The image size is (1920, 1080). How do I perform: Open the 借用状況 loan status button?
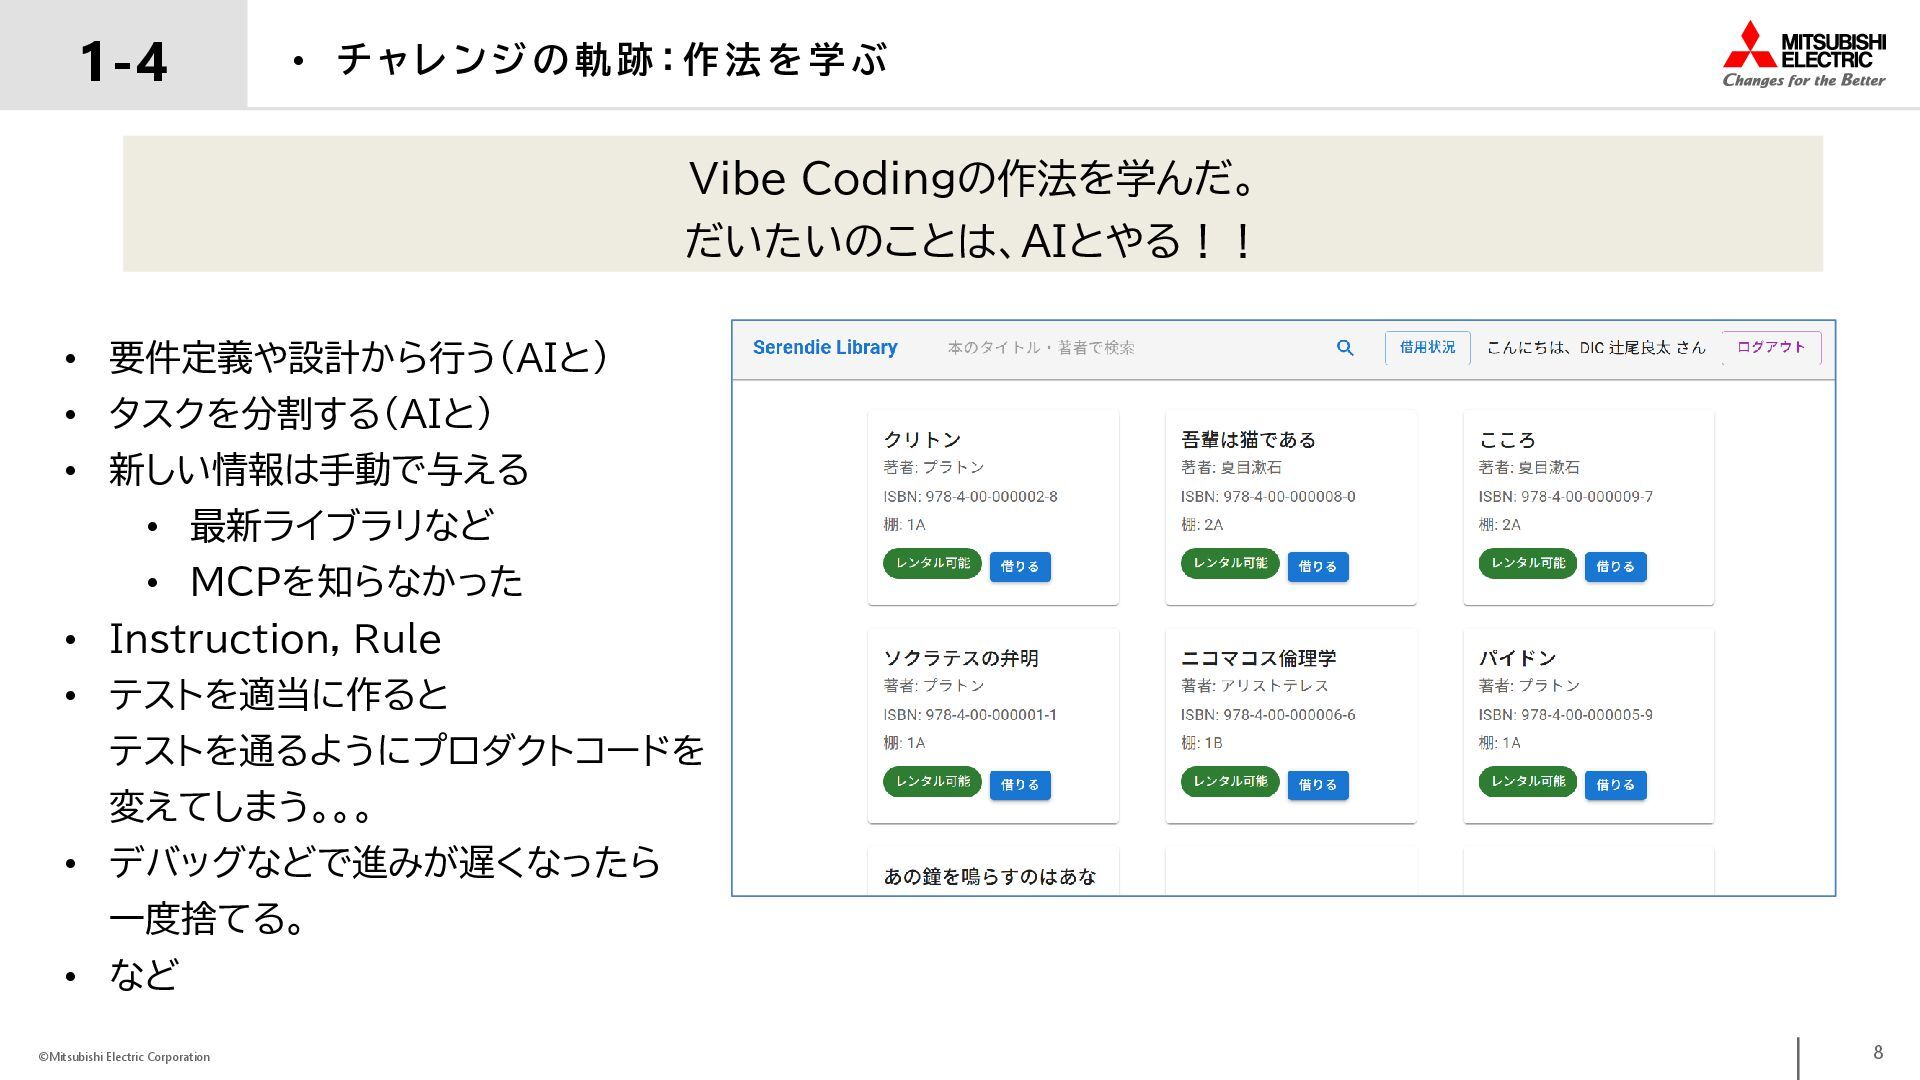point(1427,347)
